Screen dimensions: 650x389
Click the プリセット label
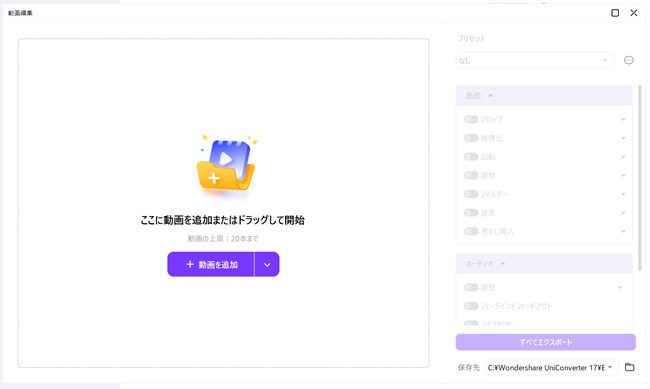[x=471, y=39]
